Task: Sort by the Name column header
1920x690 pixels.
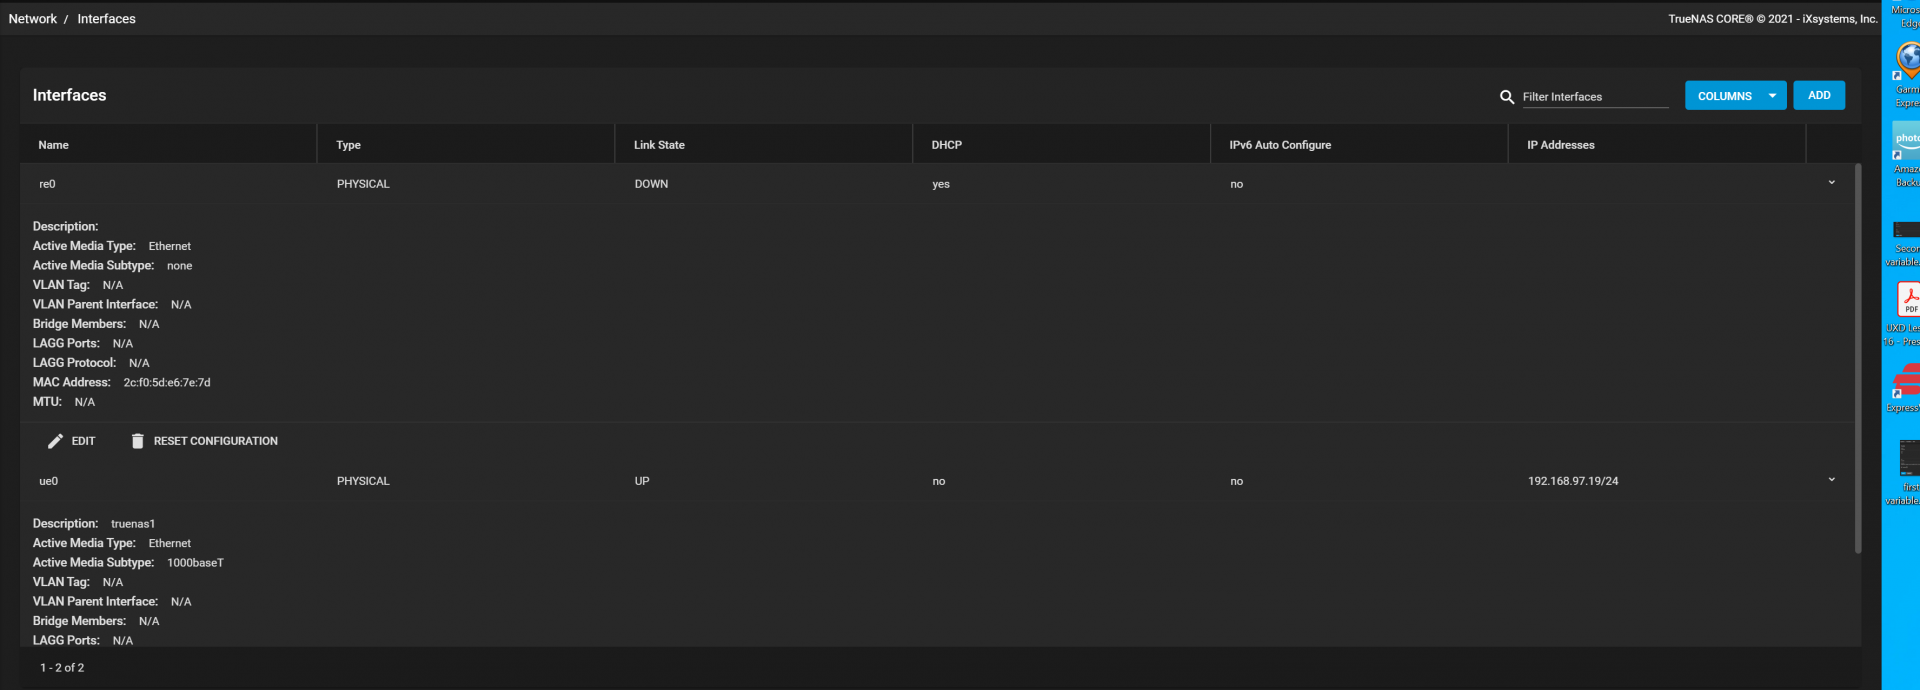Action: point(54,145)
